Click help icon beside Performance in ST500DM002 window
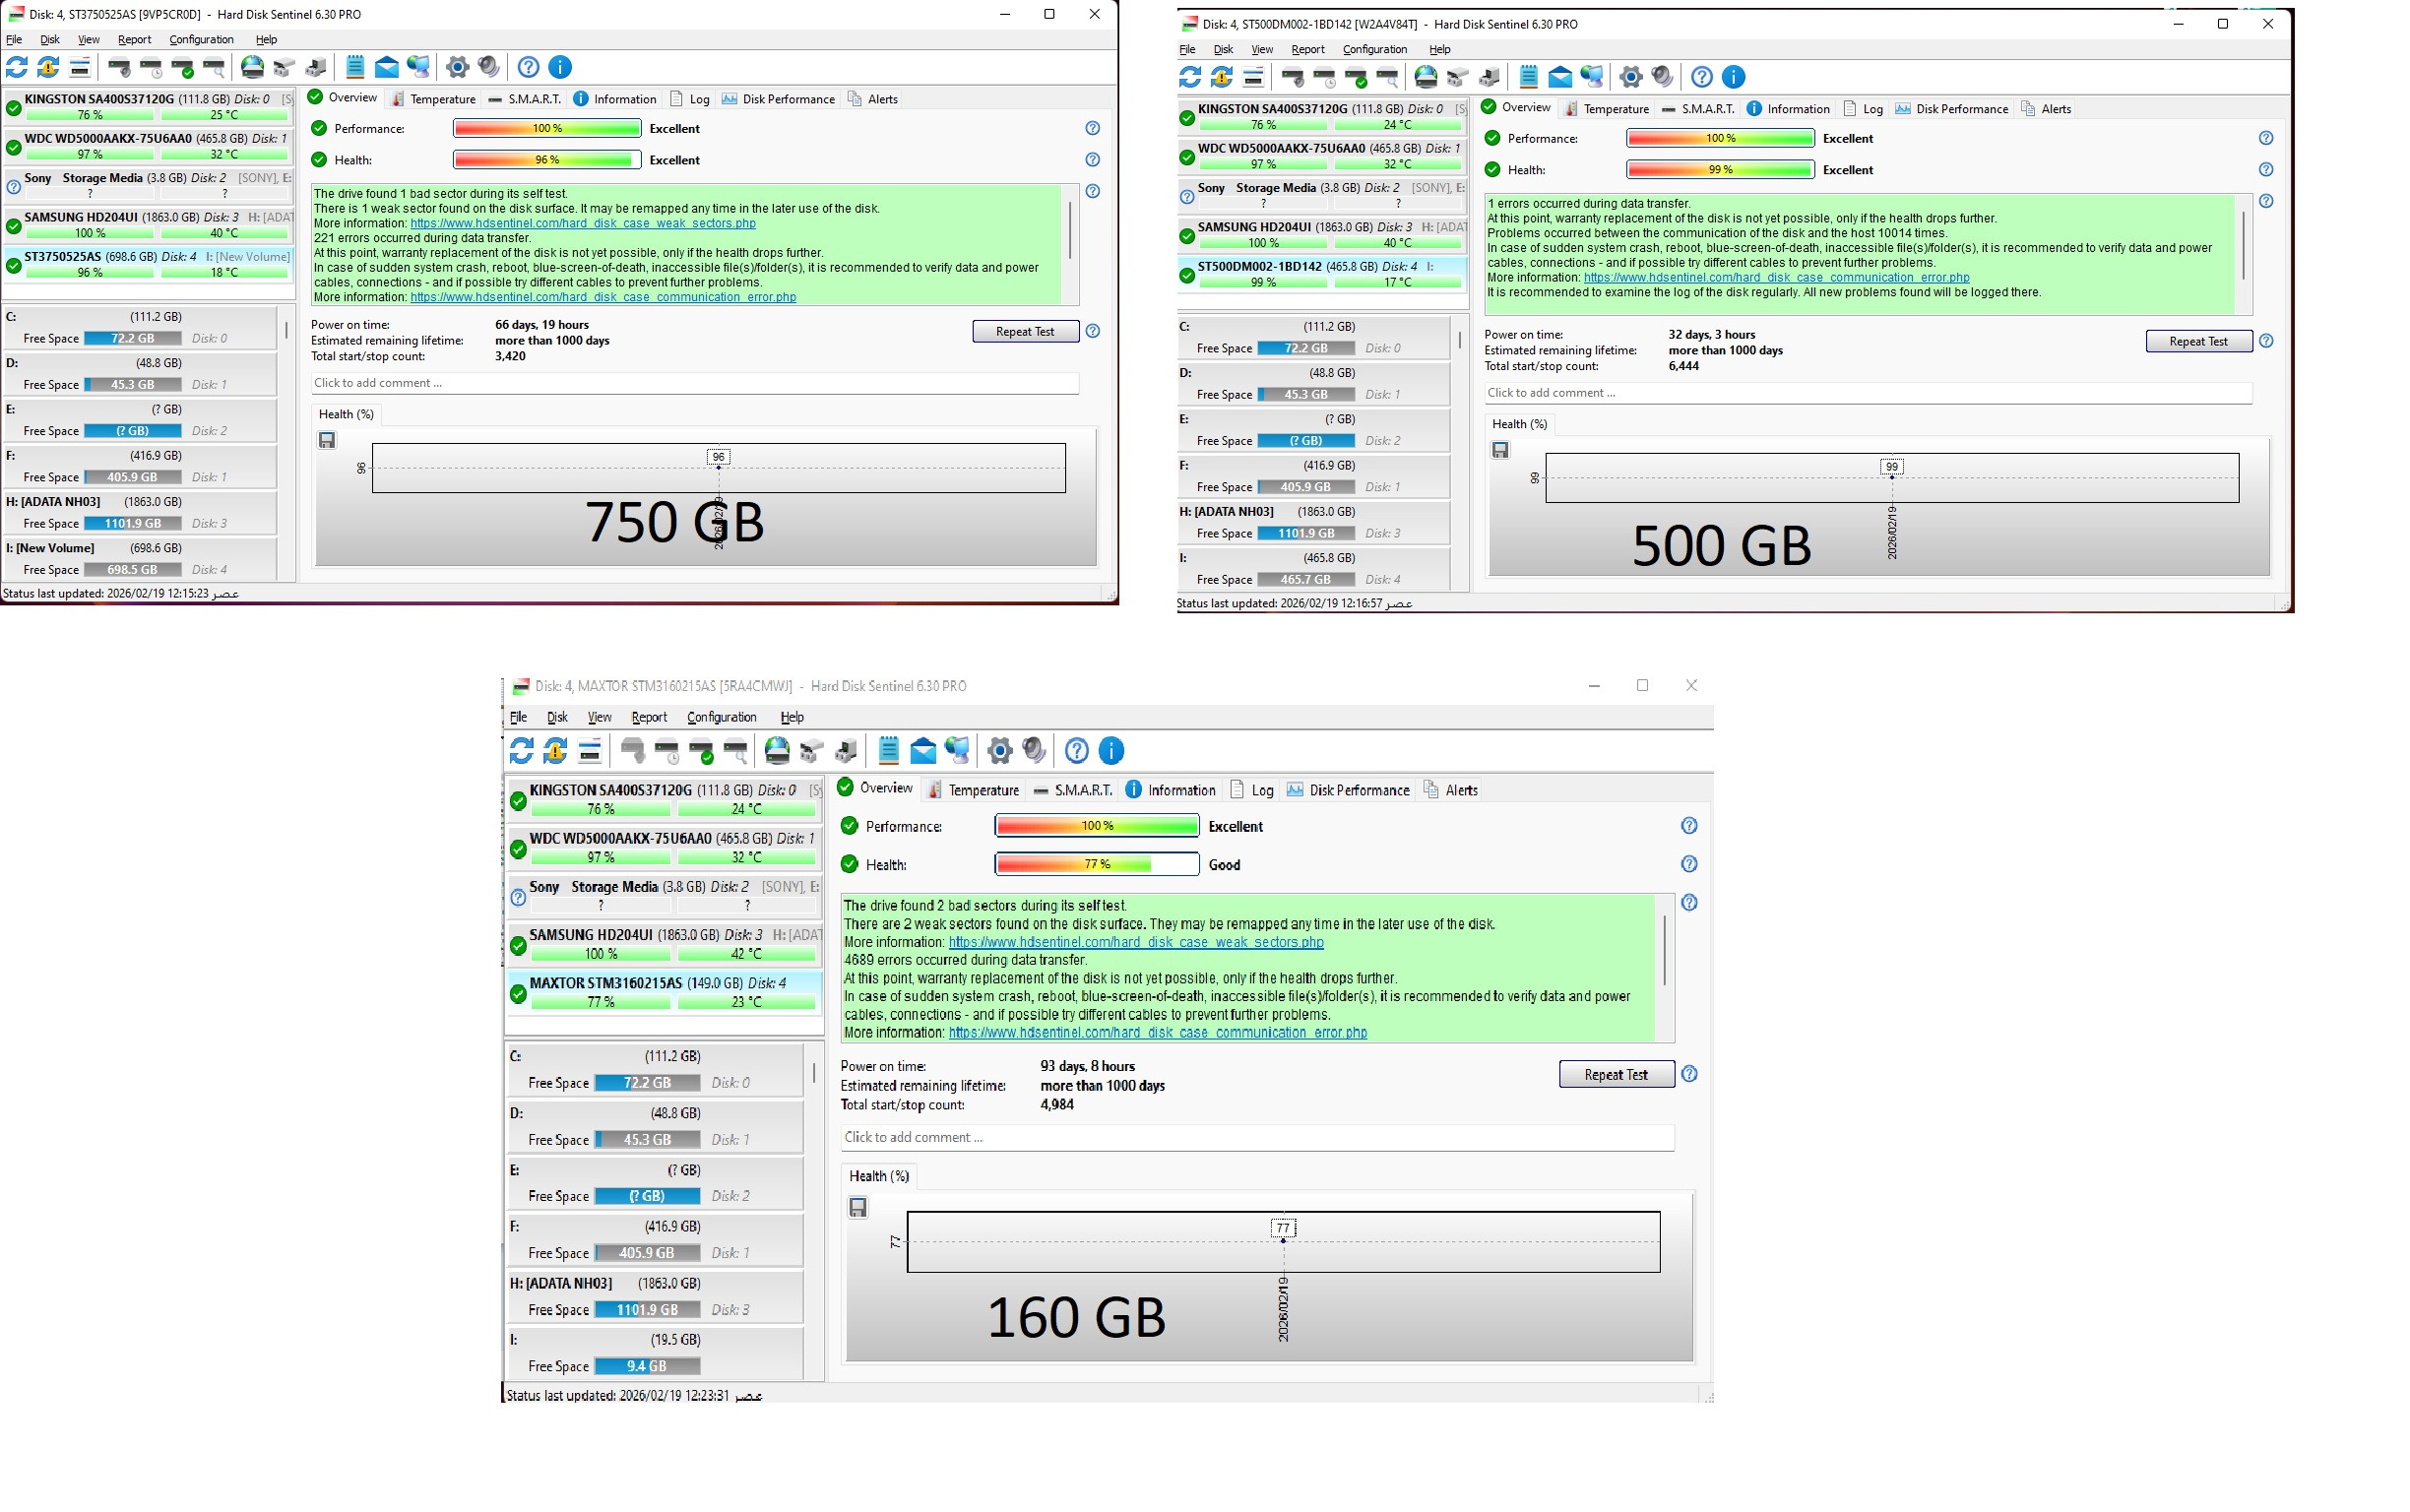This screenshot has height=1512, width=2410. click(x=2266, y=138)
